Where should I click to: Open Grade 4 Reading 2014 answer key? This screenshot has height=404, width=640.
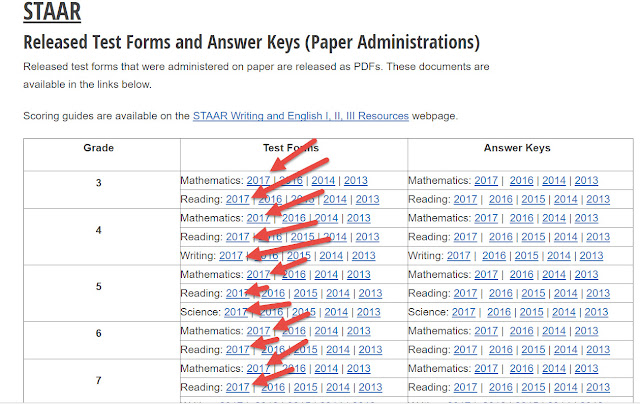(x=565, y=237)
